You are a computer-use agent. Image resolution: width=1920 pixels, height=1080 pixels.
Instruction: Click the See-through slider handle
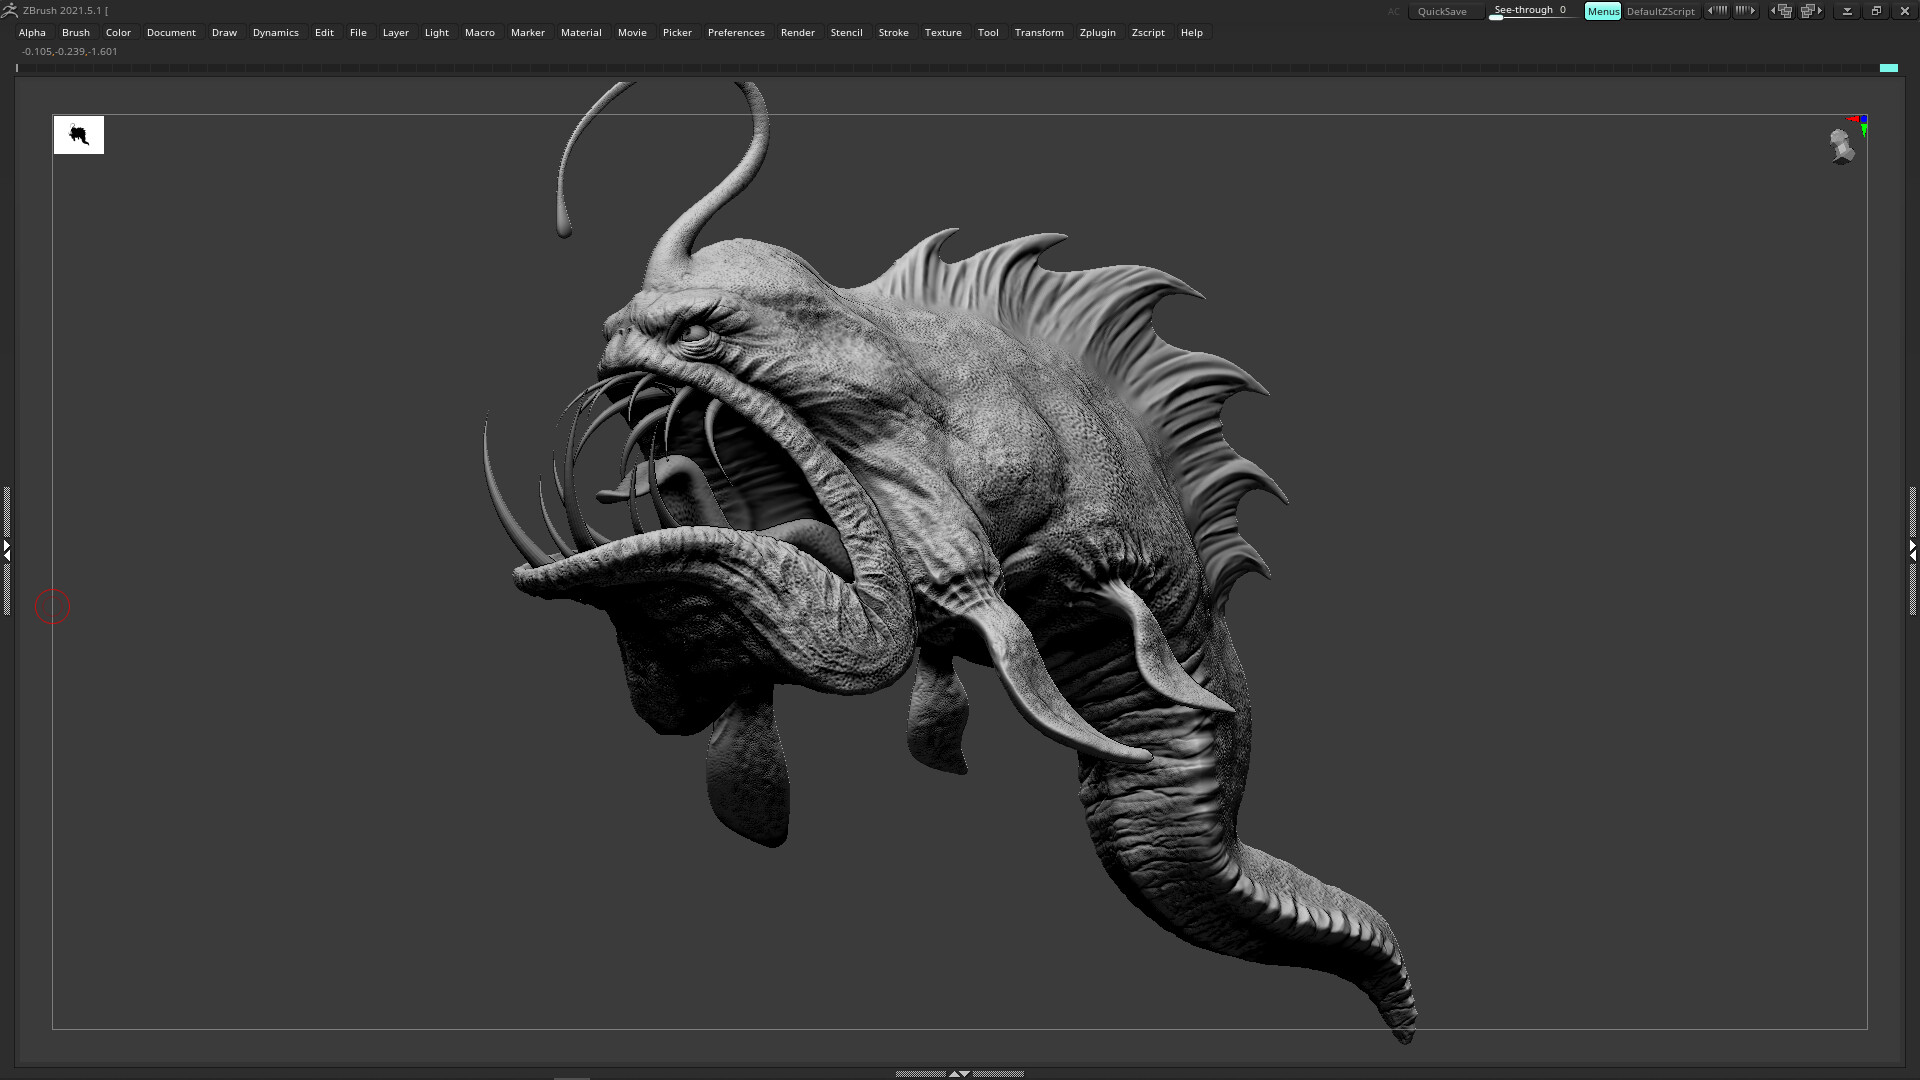click(x=1496, y=17)
